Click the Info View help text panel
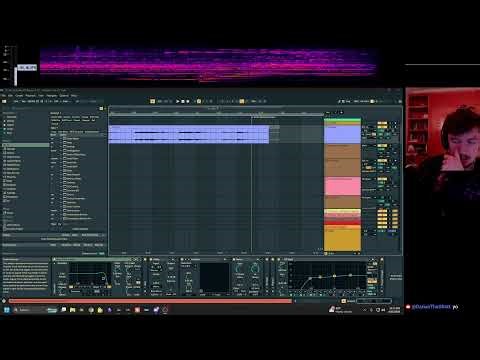Image resolution: width=480 pixels, height=360 pixels. pos(25,275)
